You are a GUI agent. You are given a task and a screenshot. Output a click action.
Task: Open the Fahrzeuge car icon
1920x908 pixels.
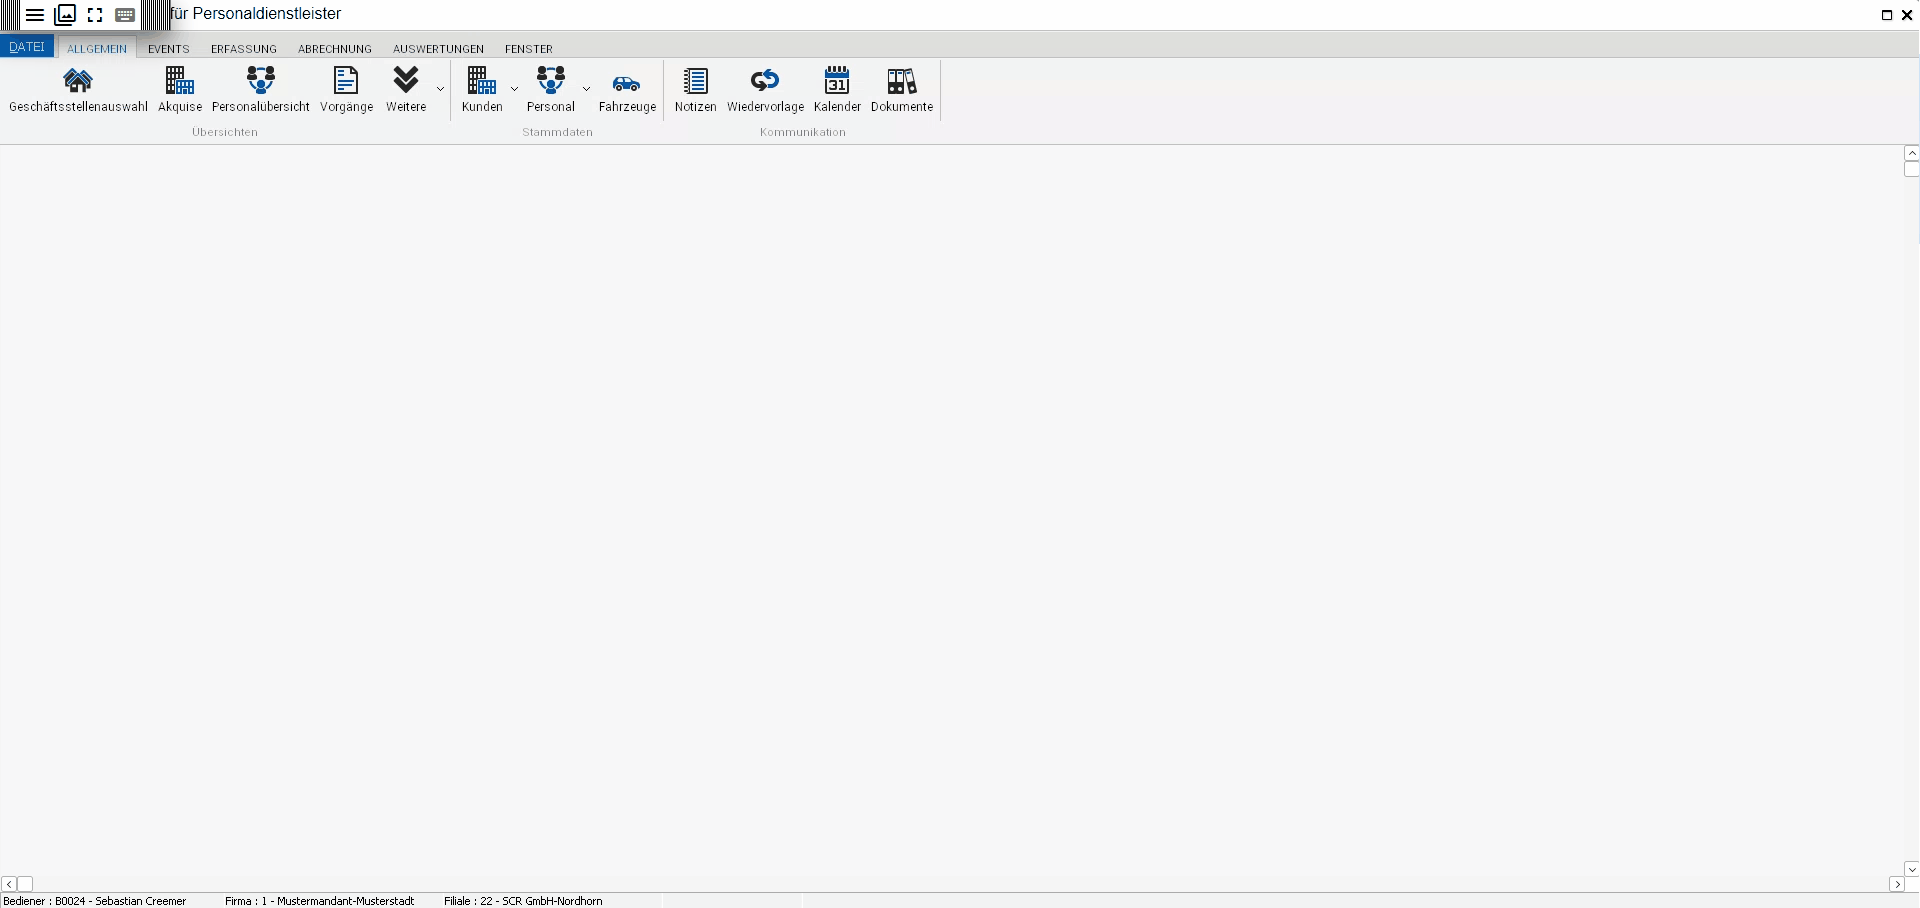627,84
